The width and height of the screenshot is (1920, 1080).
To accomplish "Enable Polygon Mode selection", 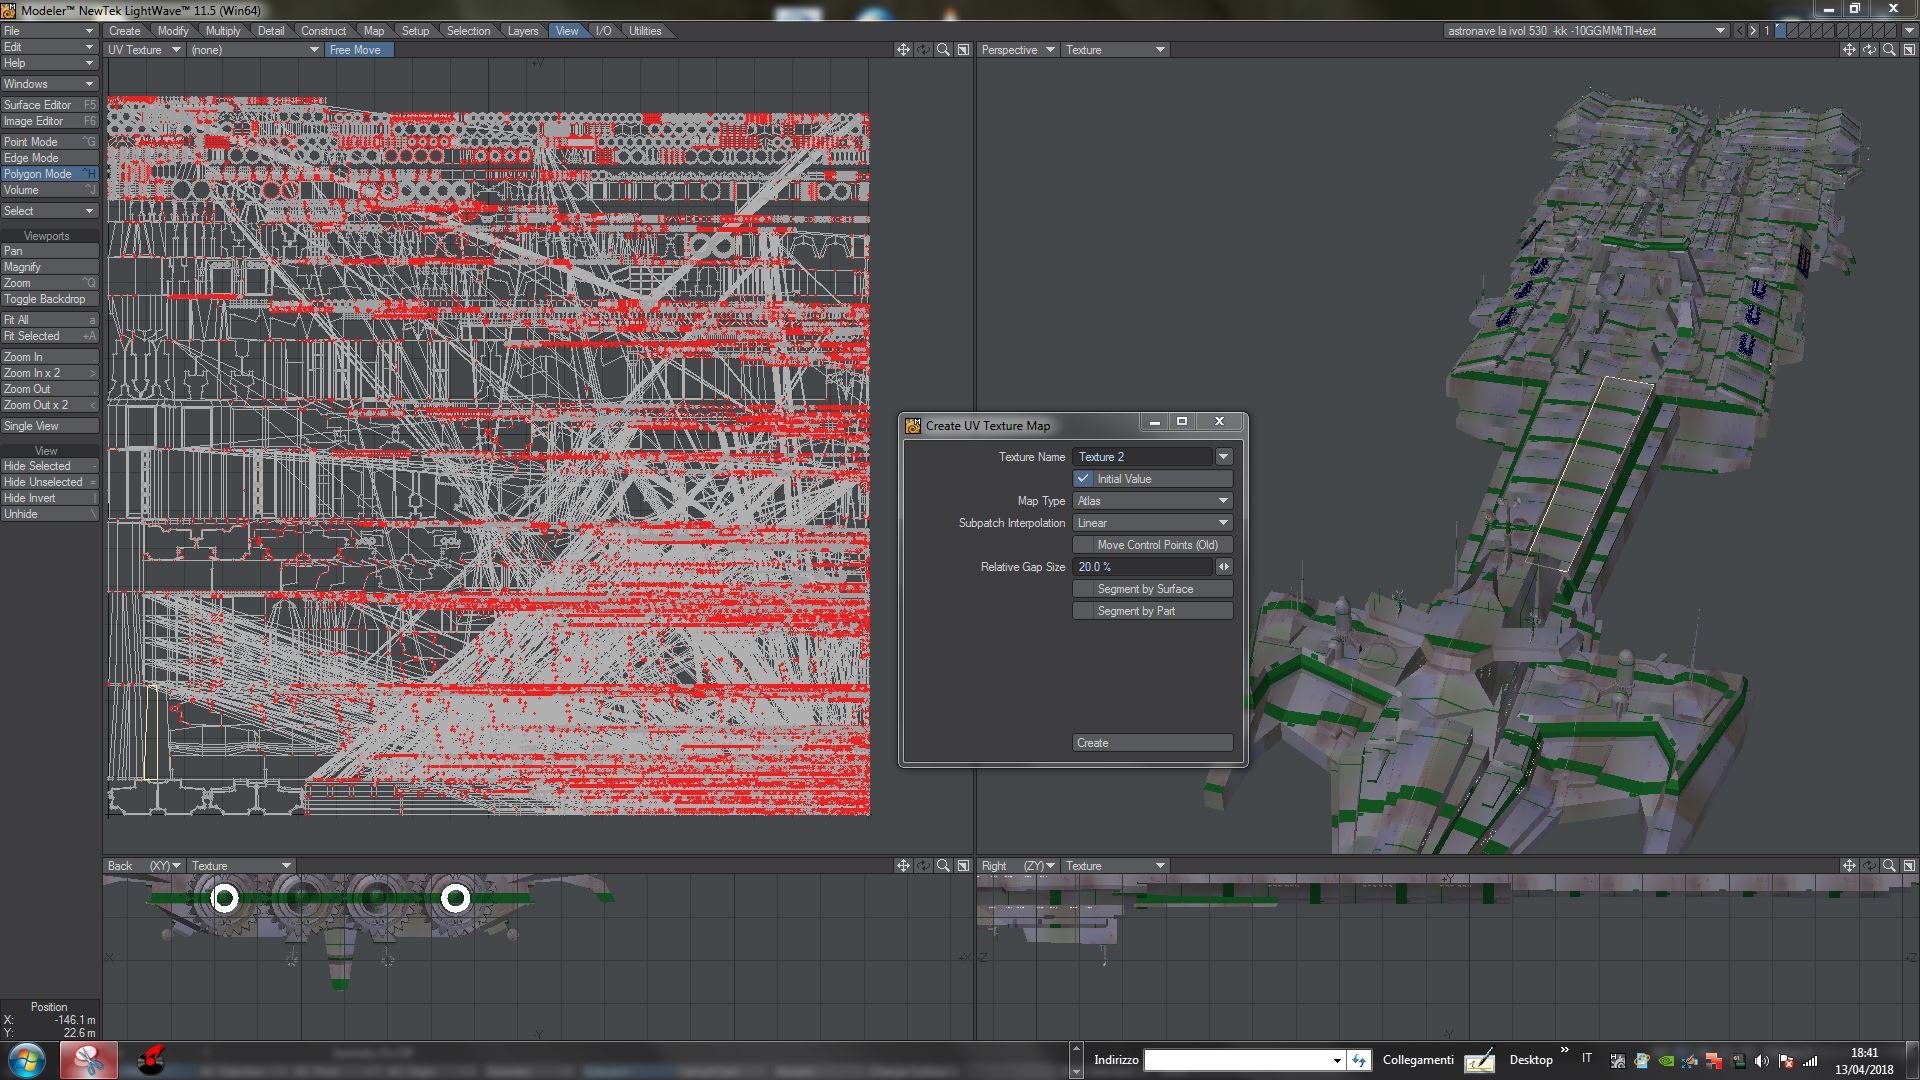I will pyautogui.click(x=49, y=174).
